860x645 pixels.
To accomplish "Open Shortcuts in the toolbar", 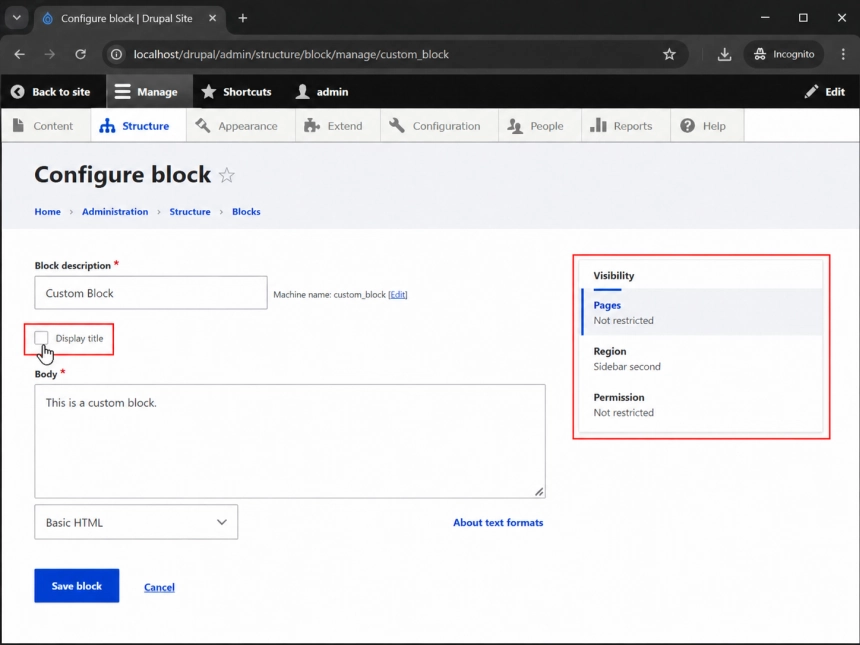I will point(236,92).
